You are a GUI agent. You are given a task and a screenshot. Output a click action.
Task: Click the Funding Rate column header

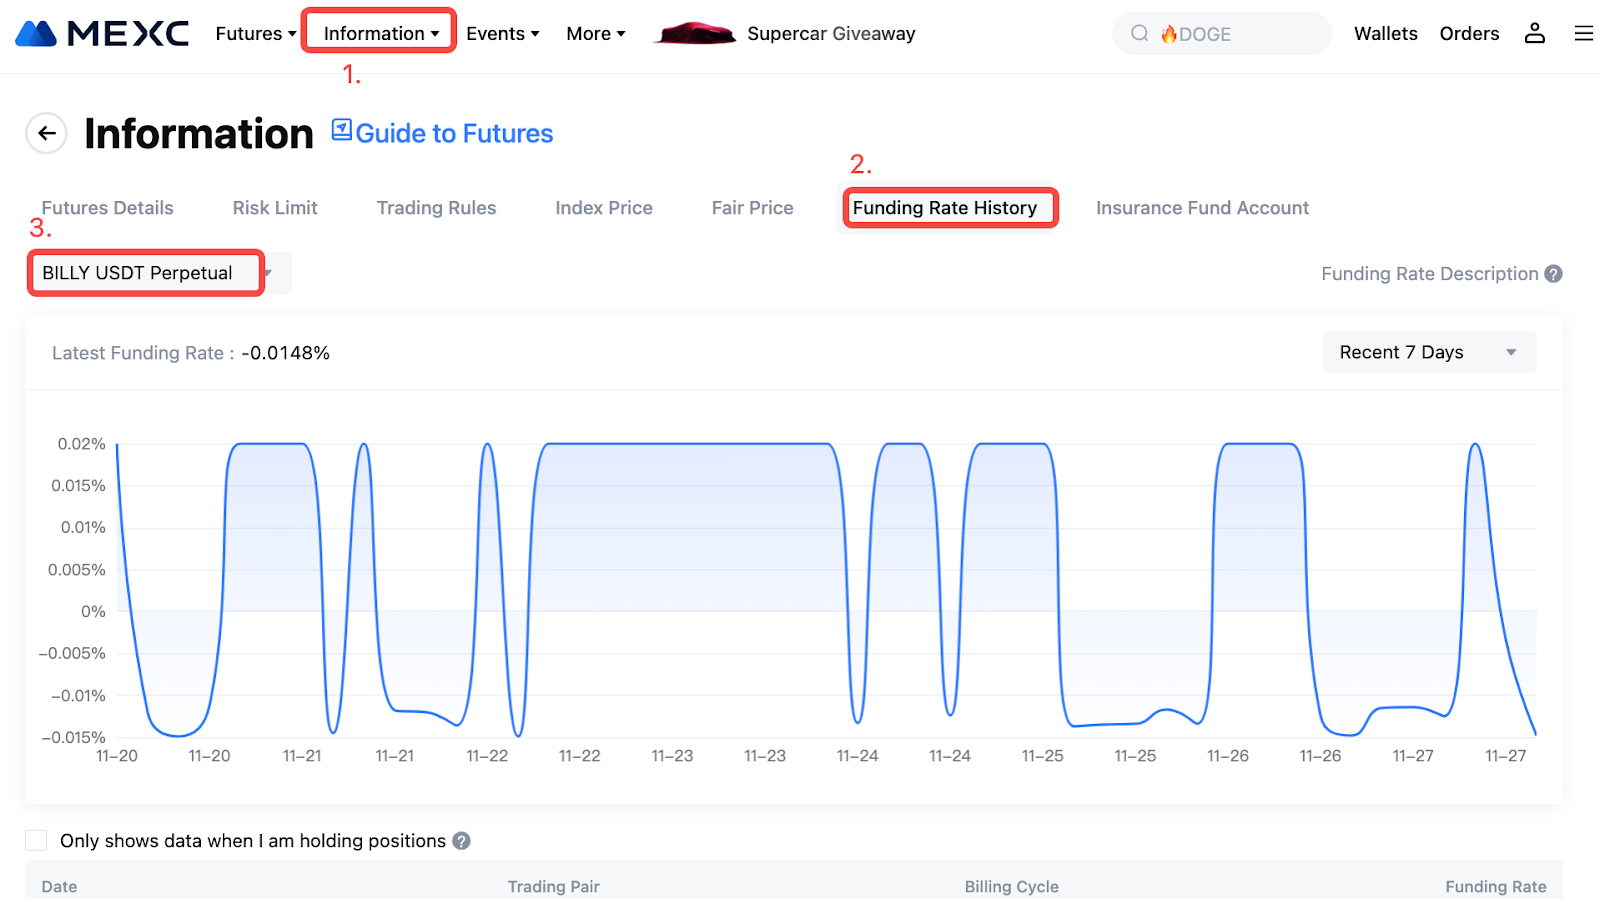[1495, 886]
